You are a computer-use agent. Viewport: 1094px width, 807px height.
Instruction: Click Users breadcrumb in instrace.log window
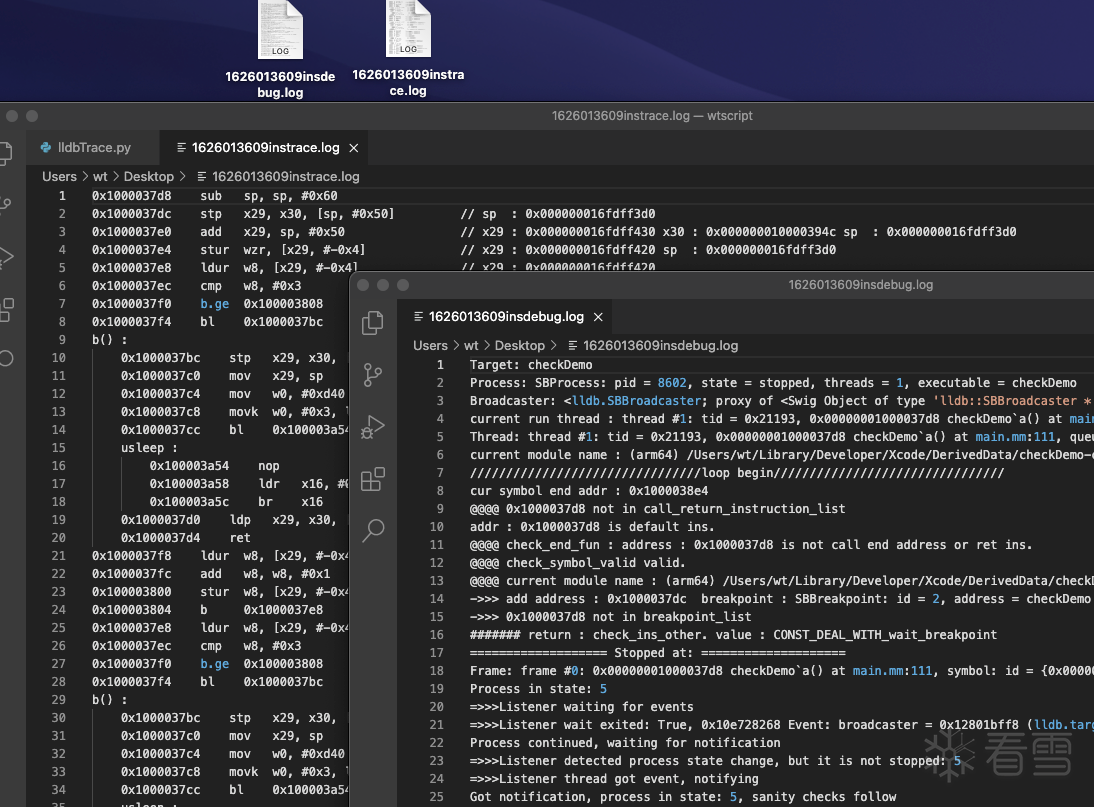59,176
